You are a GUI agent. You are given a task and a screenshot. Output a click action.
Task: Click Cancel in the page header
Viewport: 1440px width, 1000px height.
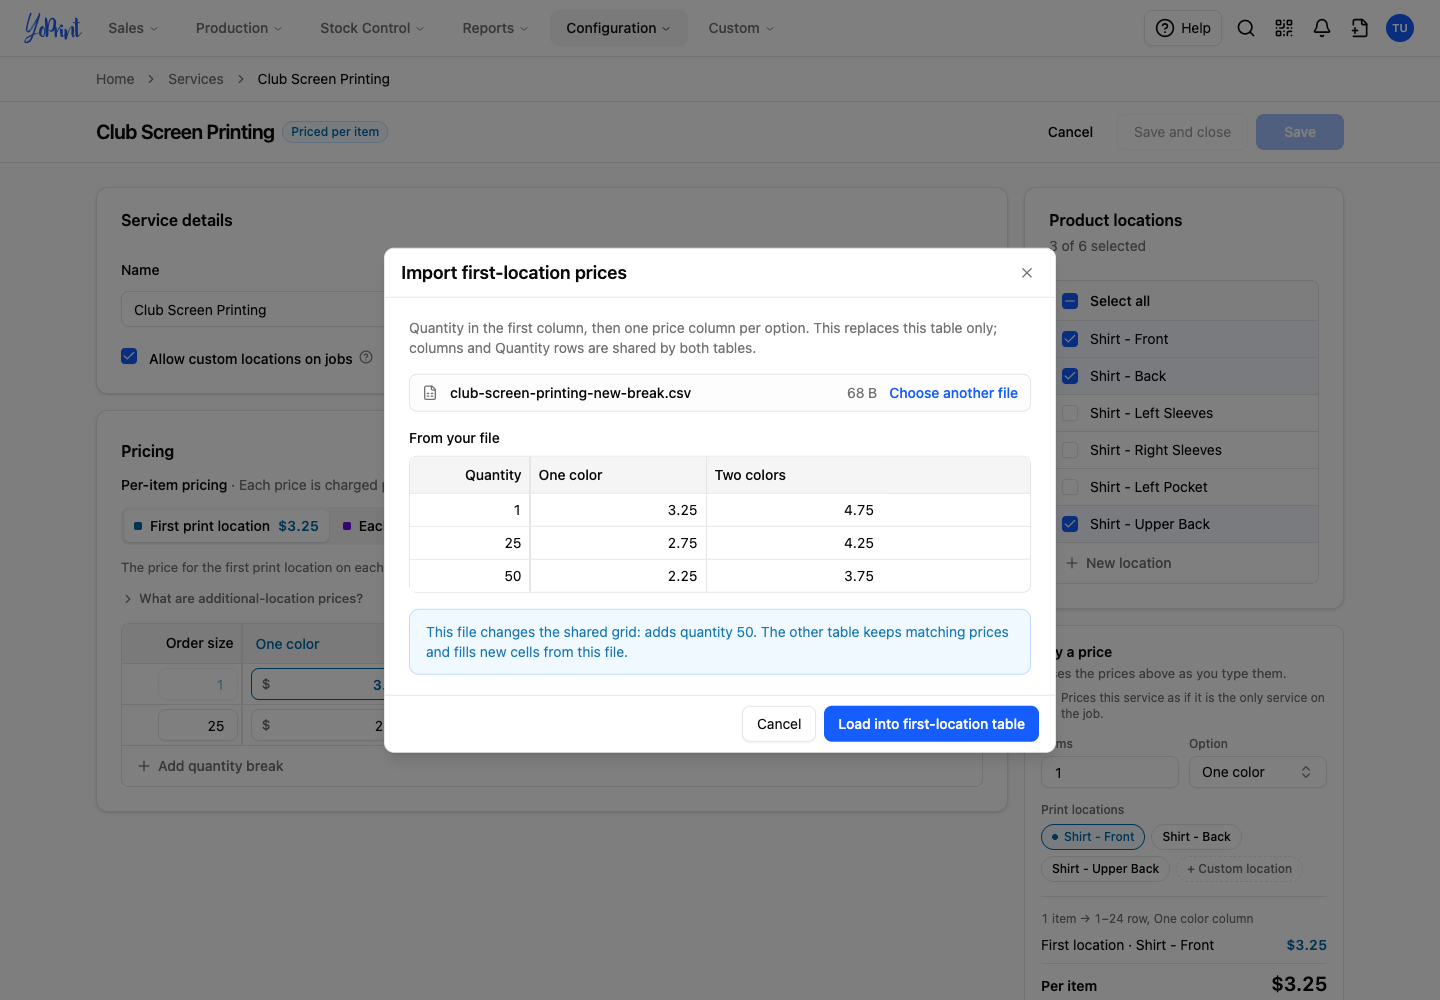(x=1070, y=132)
